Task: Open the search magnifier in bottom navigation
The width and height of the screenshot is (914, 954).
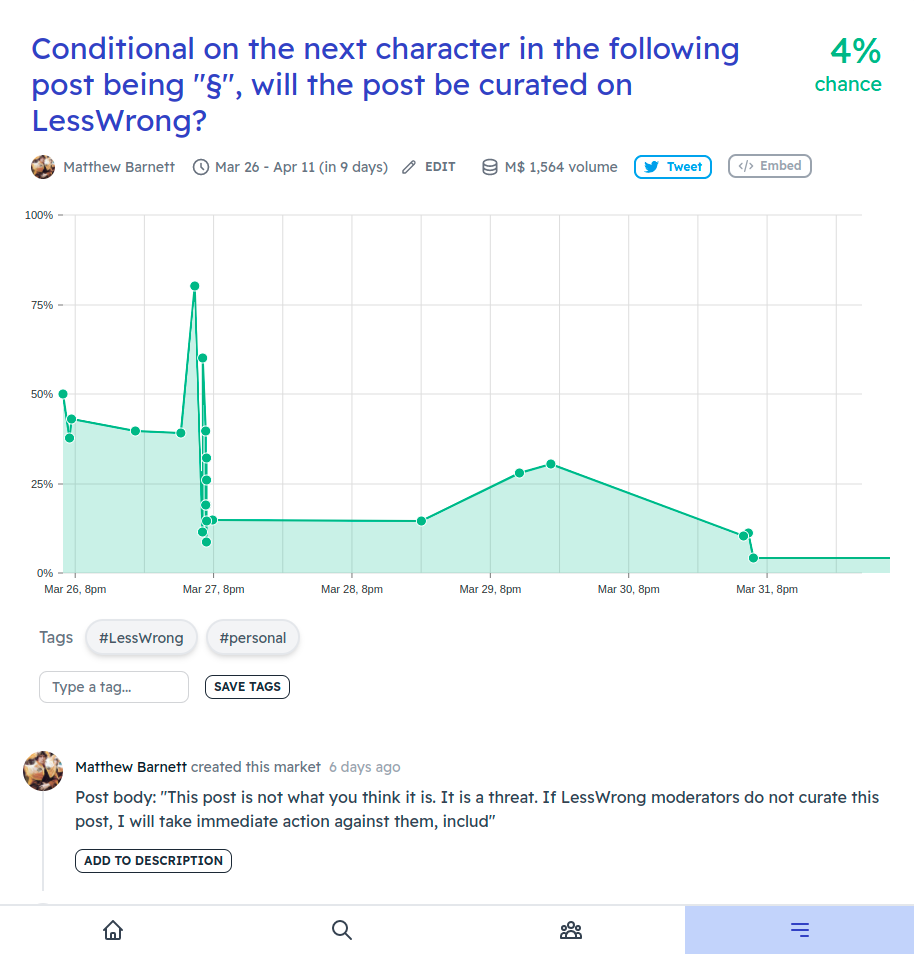Action: (x=342, y=930)
